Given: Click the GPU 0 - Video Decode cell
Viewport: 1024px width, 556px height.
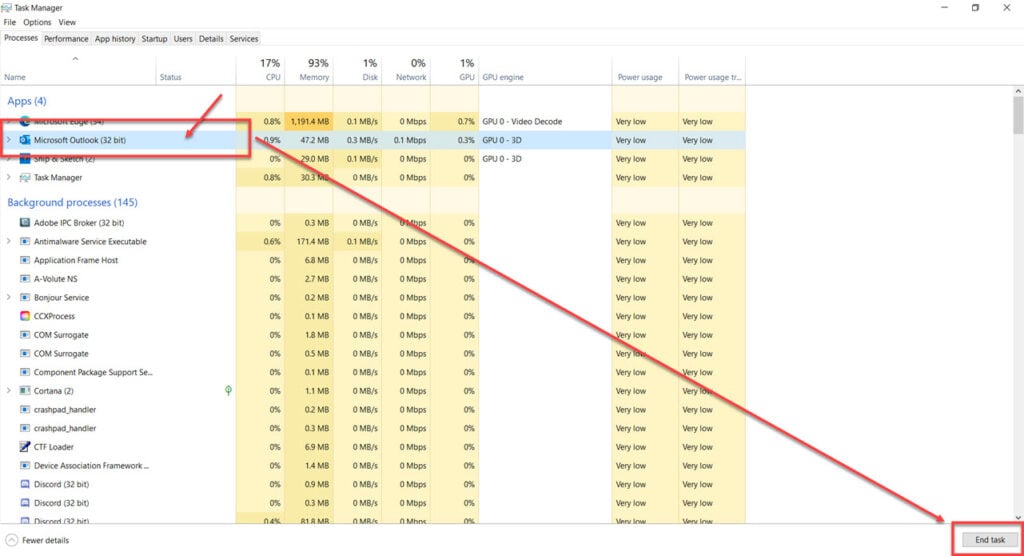Looking at the screenshot, I should pos(522,122).
